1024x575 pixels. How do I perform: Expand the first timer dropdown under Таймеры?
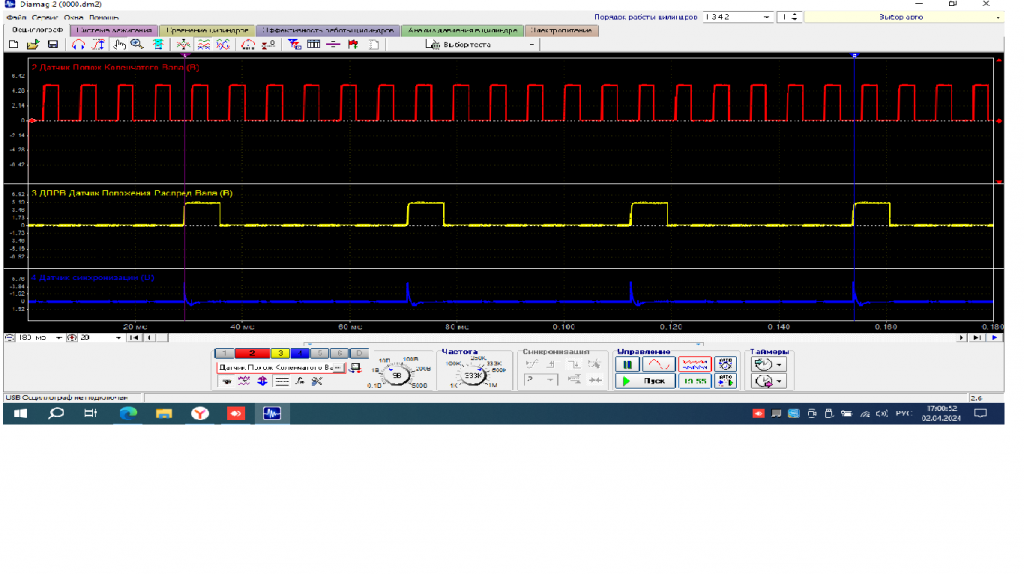(779, 365)
